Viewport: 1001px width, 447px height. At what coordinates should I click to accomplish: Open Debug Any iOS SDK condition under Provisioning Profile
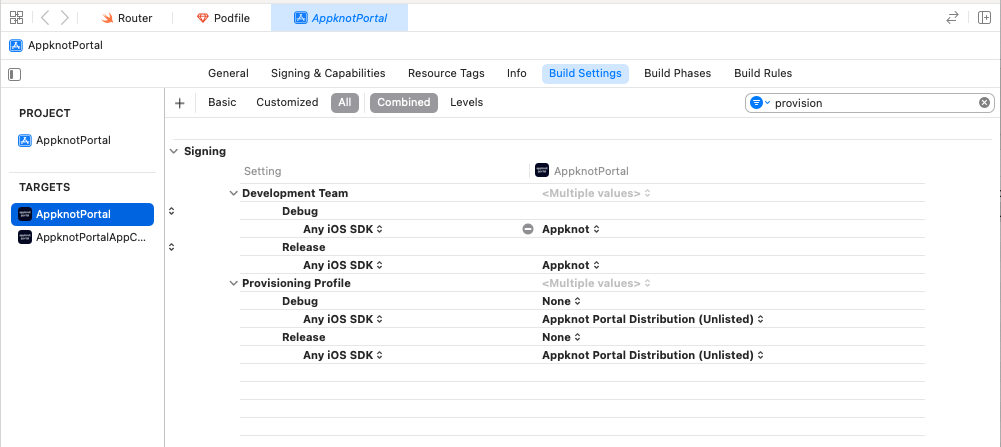[343, 319]
